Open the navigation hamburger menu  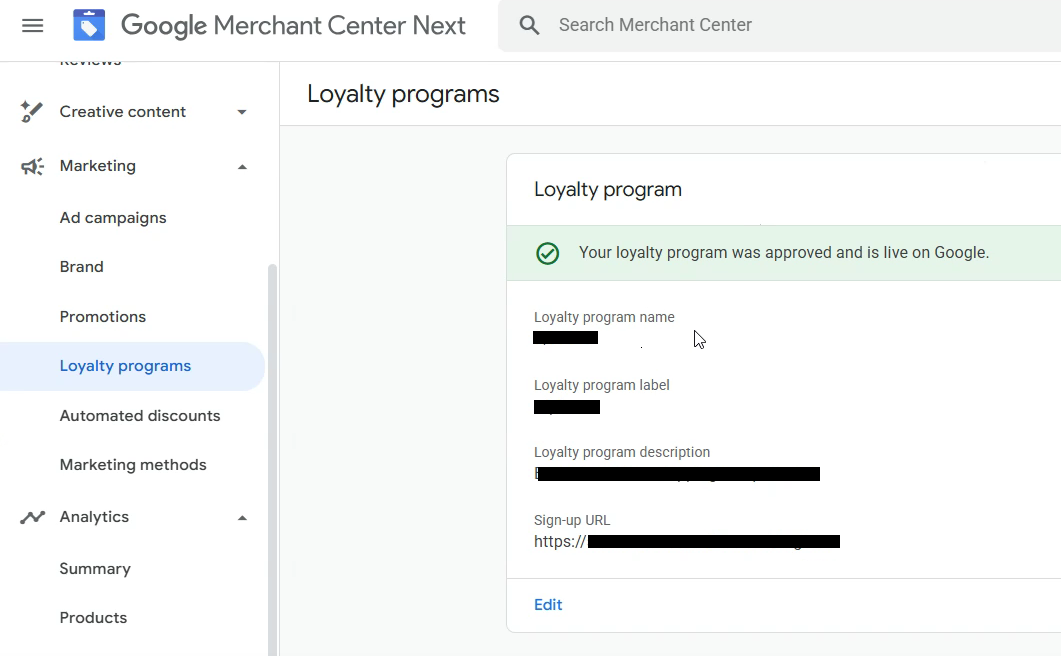coord(33,25)
